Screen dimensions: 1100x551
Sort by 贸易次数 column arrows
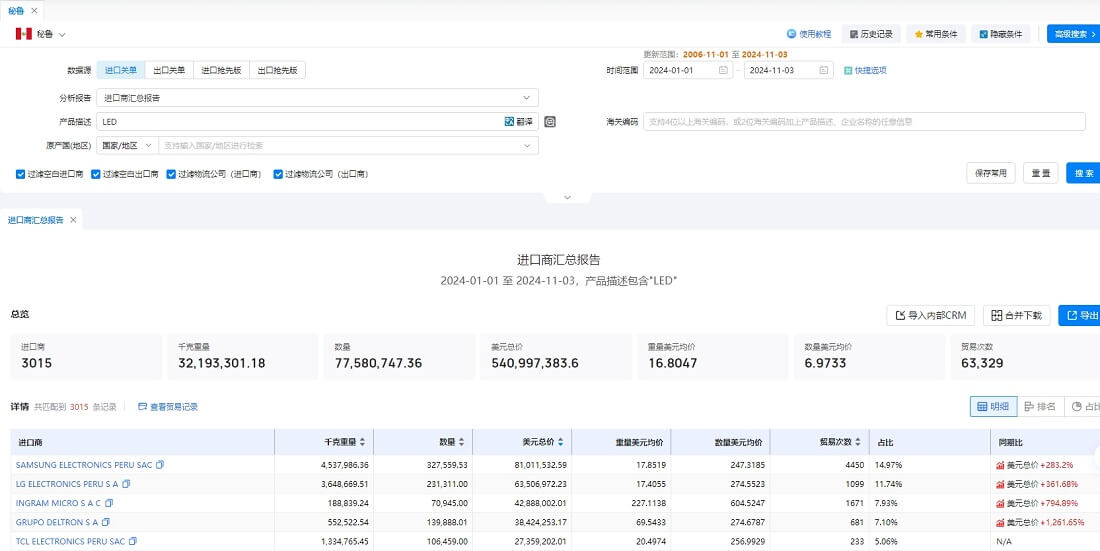857,442
